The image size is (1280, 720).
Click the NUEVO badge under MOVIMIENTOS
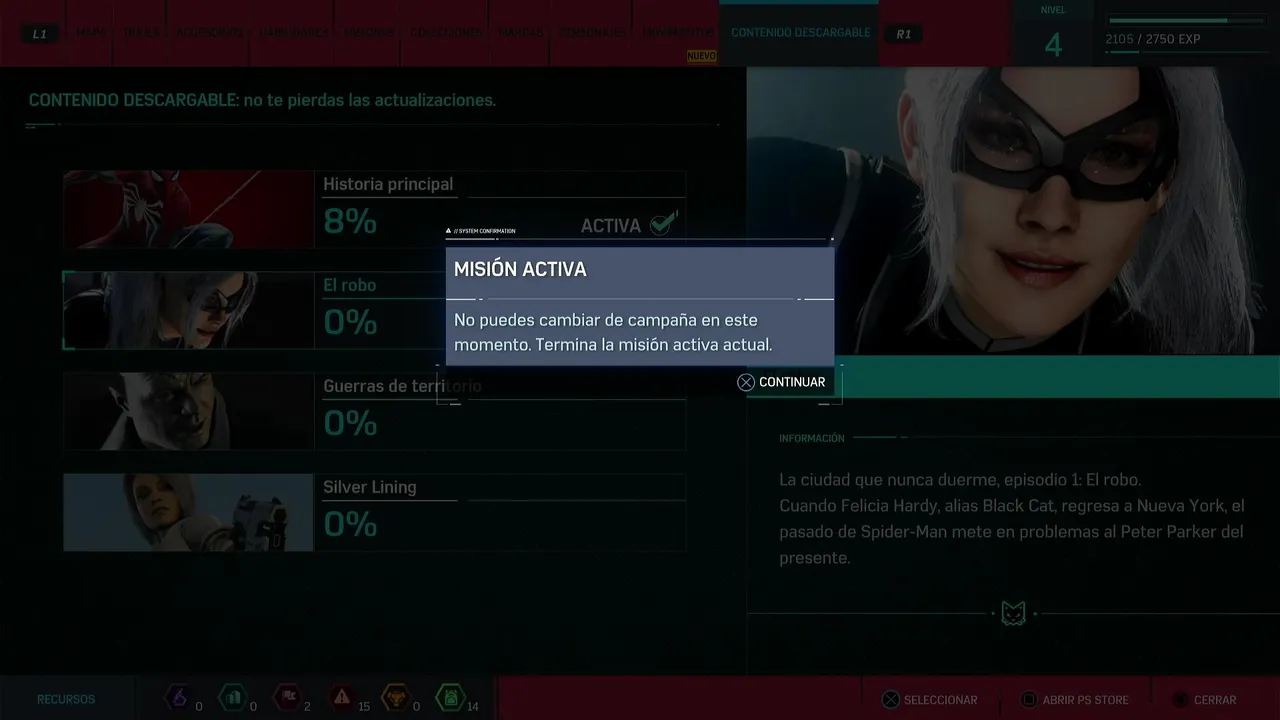click(701, 57)
